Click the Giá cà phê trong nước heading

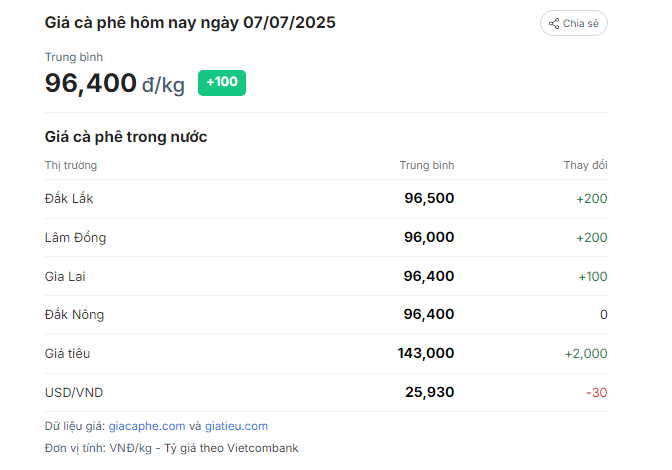click(x=126, y=137)
